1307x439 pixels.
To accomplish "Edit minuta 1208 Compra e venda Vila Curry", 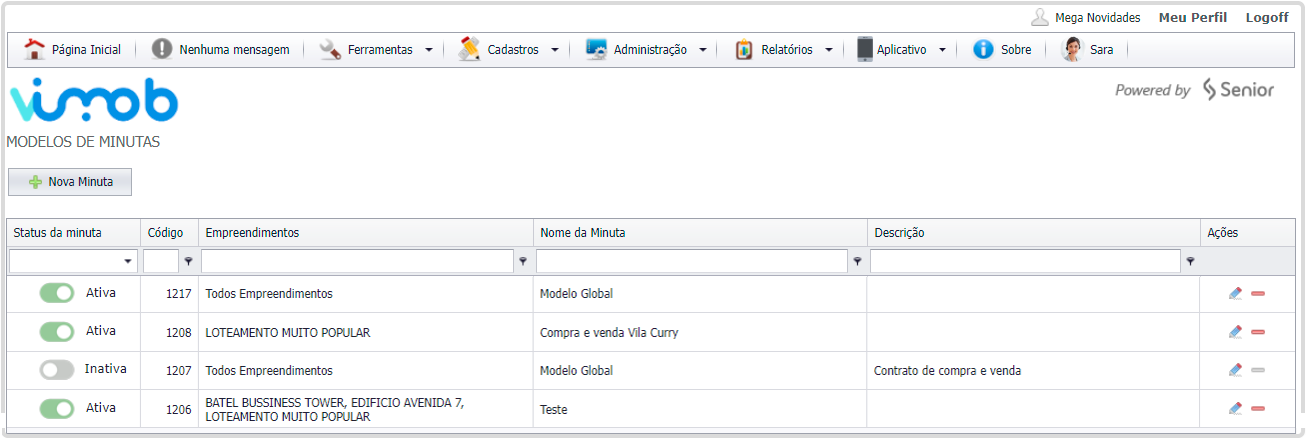I will tap(1236, 331).
